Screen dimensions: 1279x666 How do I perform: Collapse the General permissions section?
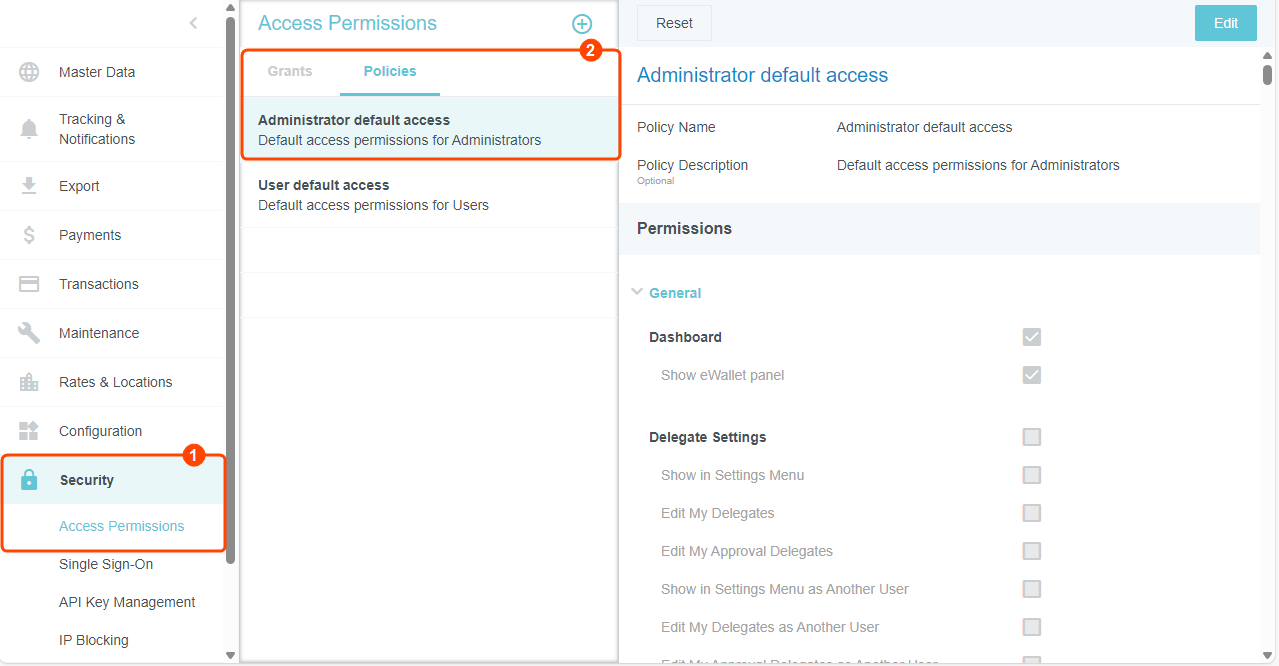pos(638,292)
